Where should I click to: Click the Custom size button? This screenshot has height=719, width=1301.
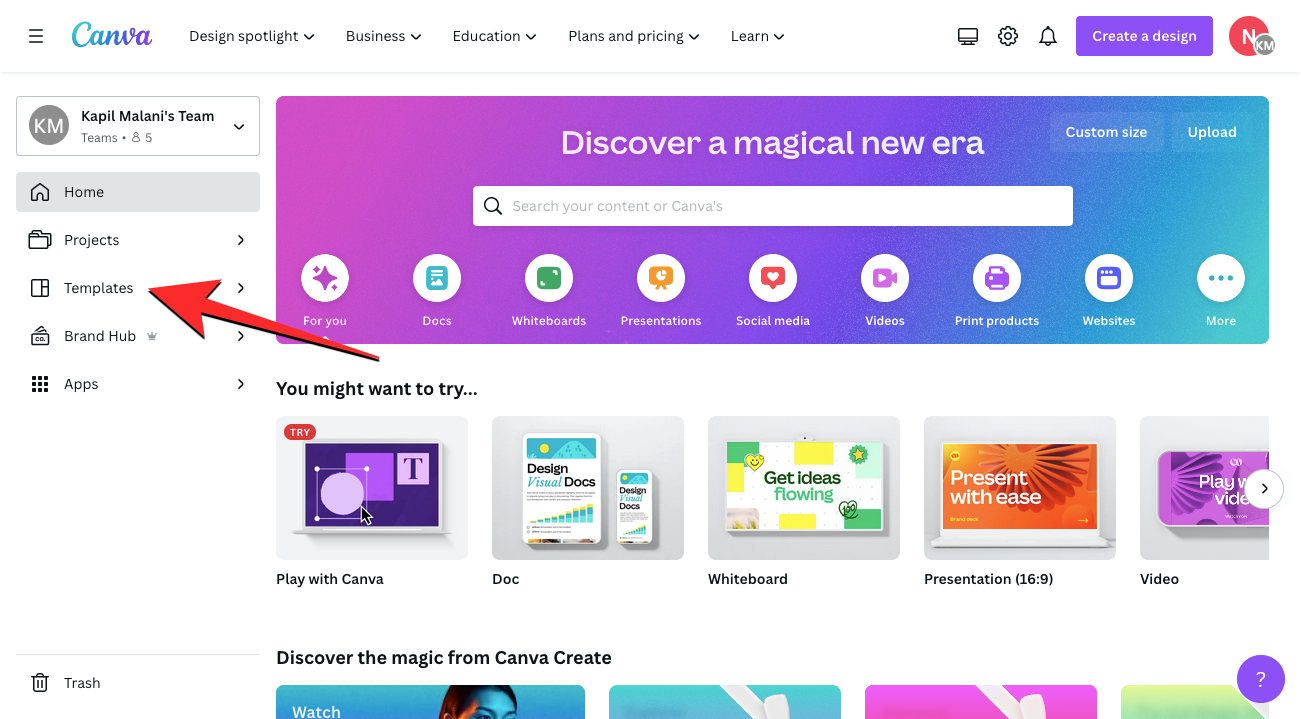(x=1106, y=132)
